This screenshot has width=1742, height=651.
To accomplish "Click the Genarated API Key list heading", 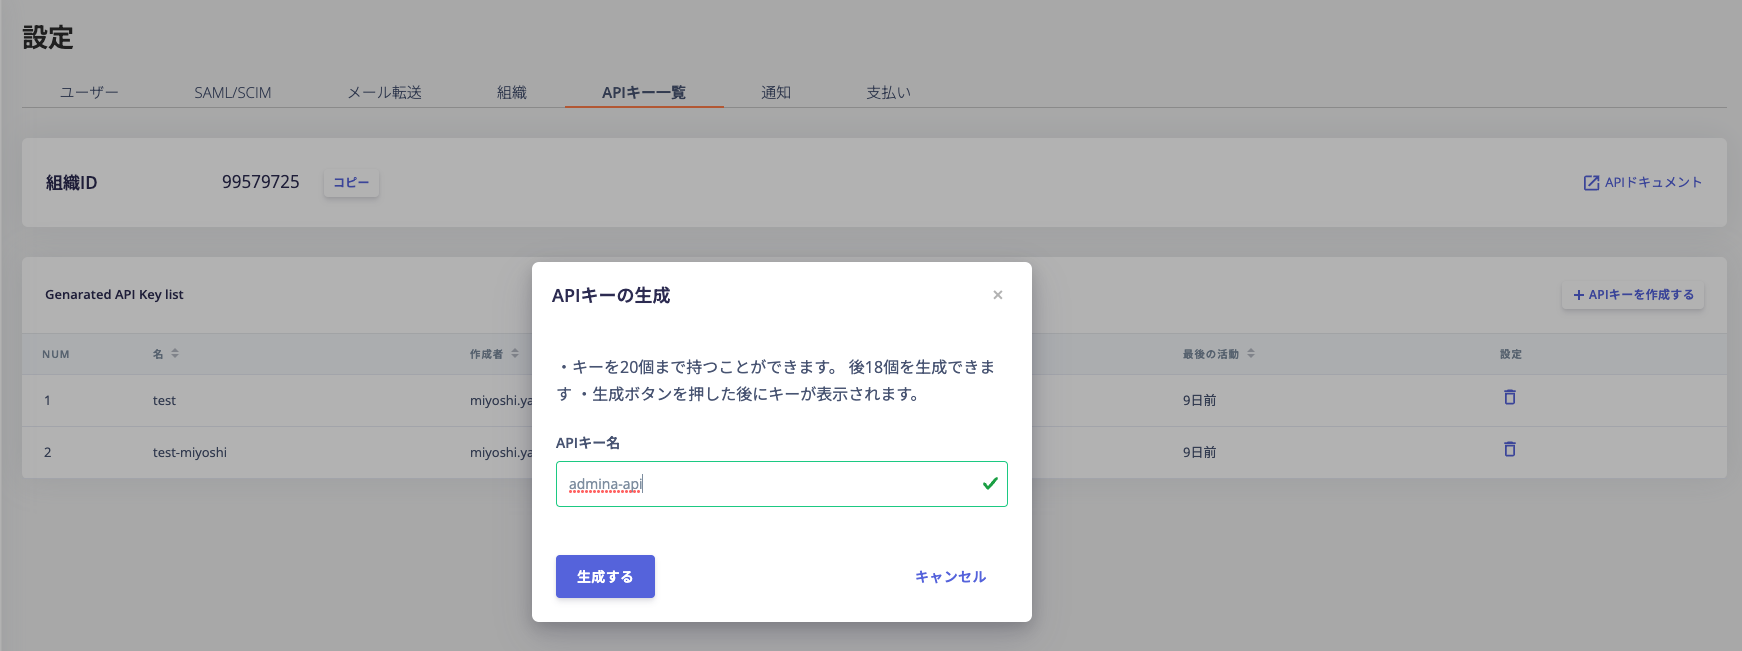I will (114, 294).
